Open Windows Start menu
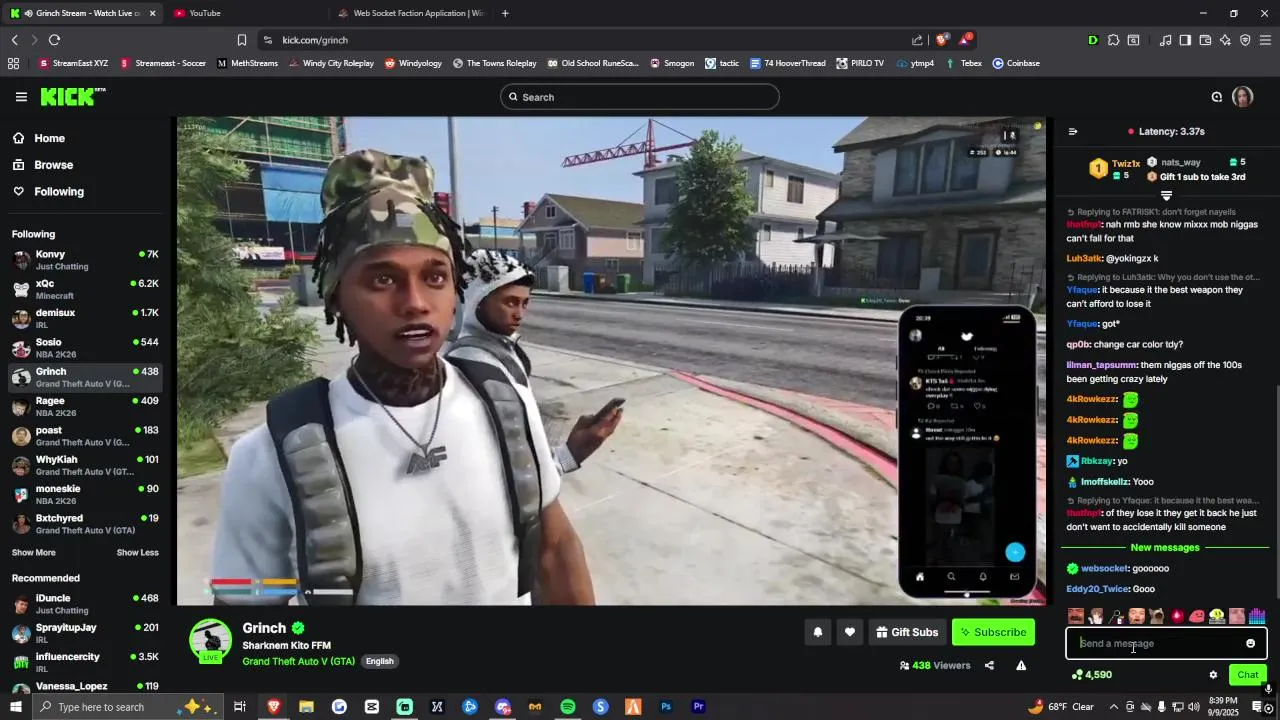This screenshot has width=1280, height=720. tap(16, 707)
